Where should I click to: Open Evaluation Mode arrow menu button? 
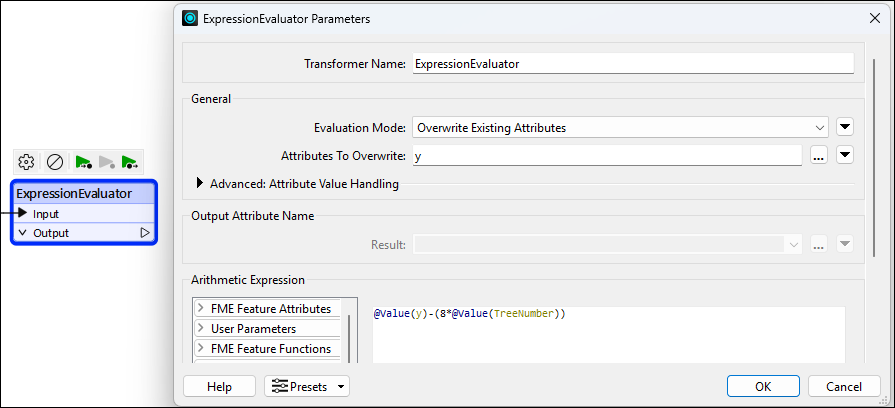click(x=845, y=127)
